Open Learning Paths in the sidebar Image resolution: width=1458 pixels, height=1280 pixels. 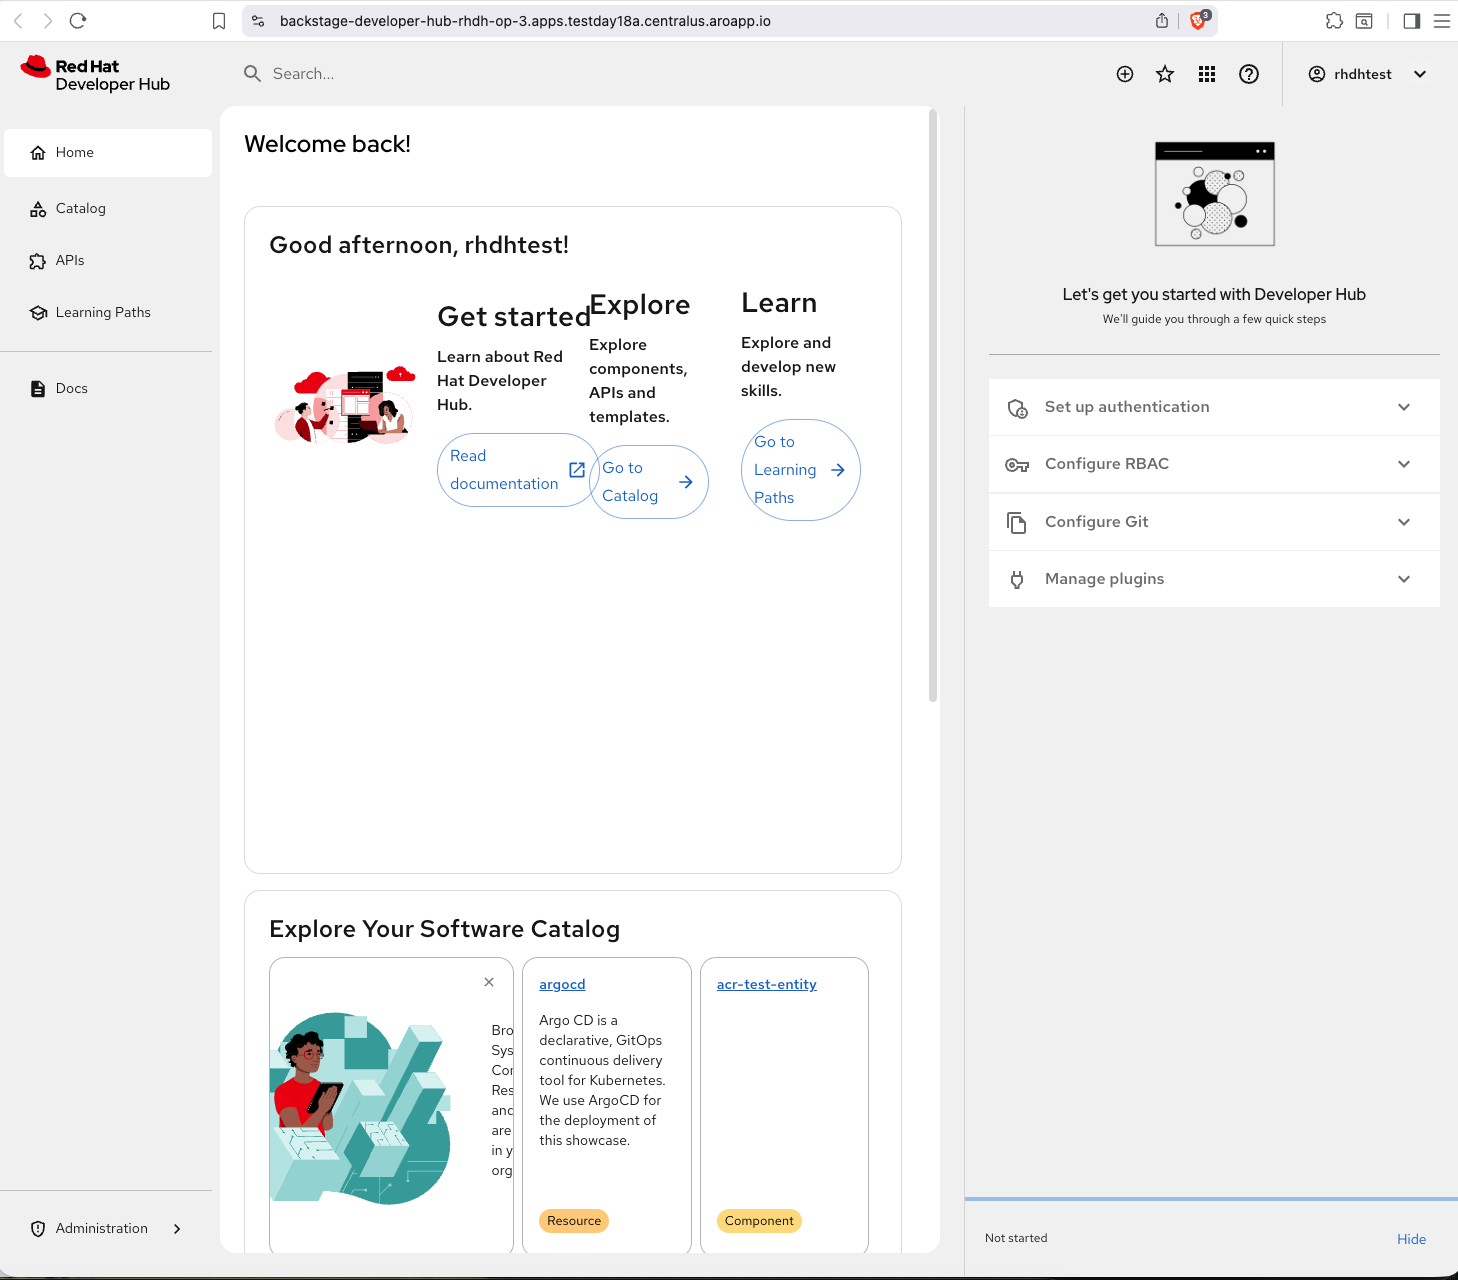click(x=108, y=313)
